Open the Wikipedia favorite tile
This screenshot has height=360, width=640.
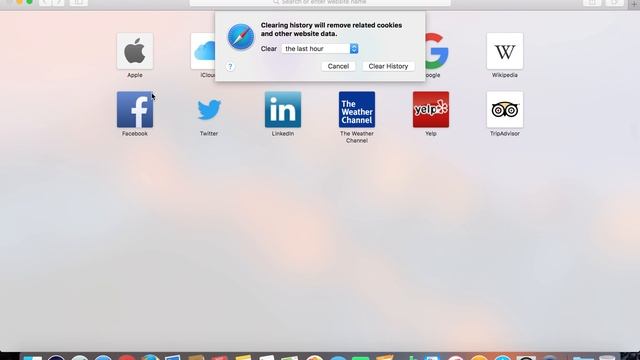[504, 51]
